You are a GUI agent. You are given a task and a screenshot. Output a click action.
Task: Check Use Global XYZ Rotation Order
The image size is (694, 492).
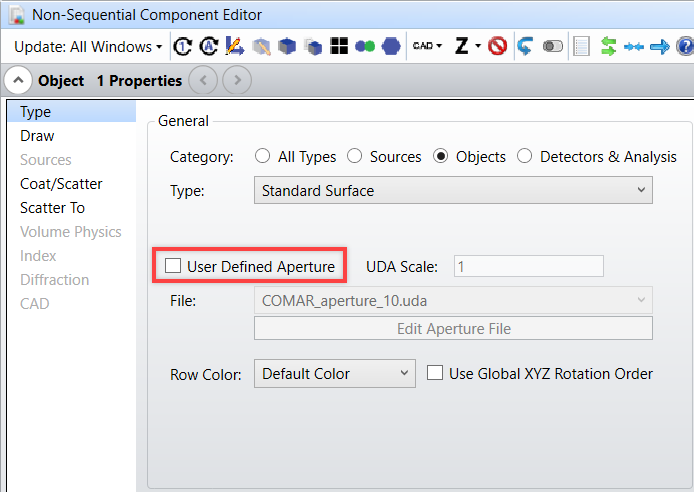pos(435,373)
